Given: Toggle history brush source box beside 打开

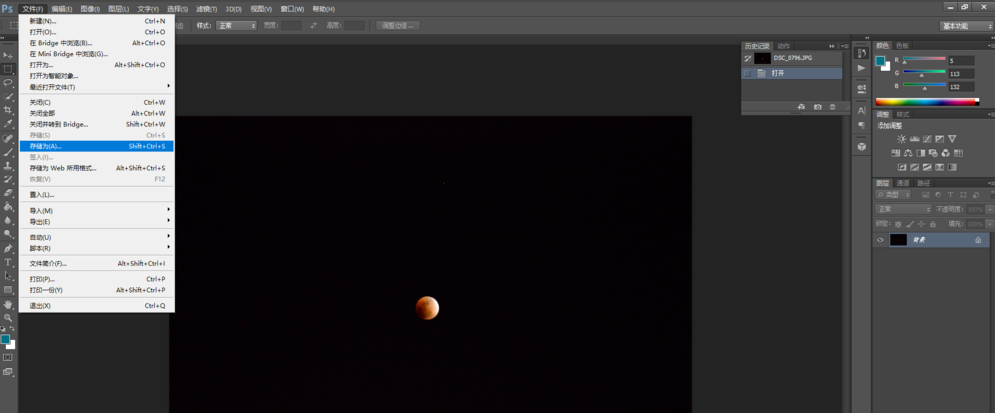Looking at the screenshot, I should click(748, 73).
